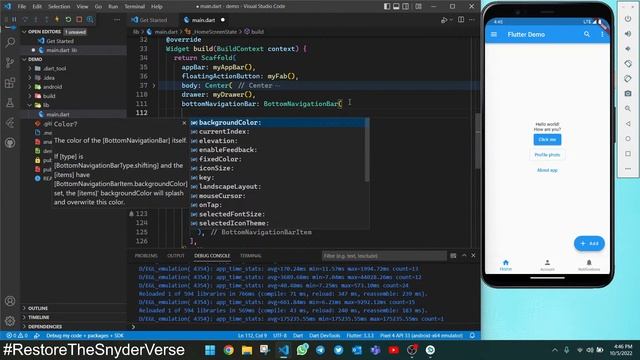Screen dimensions: 640x360
Task: Tap the Notifications bottom navigation item
Action: [x=589, y=265]
